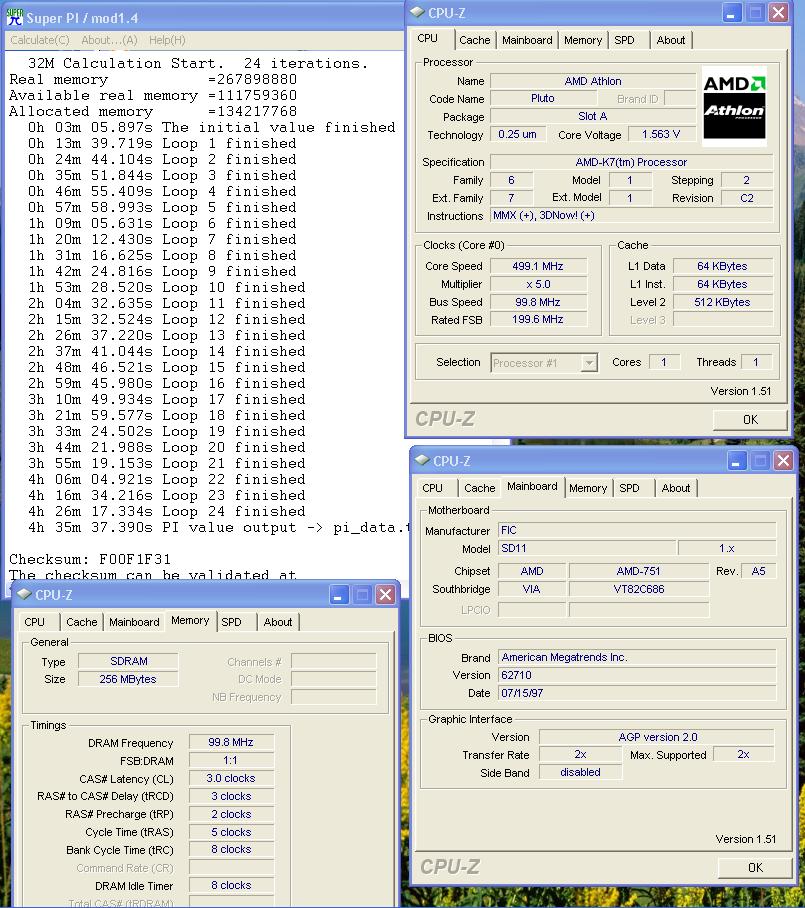This screenshot has width=805, height=908.
Task: Click the Level 2 cache value 512 KBytes
Action: point(722,302)
